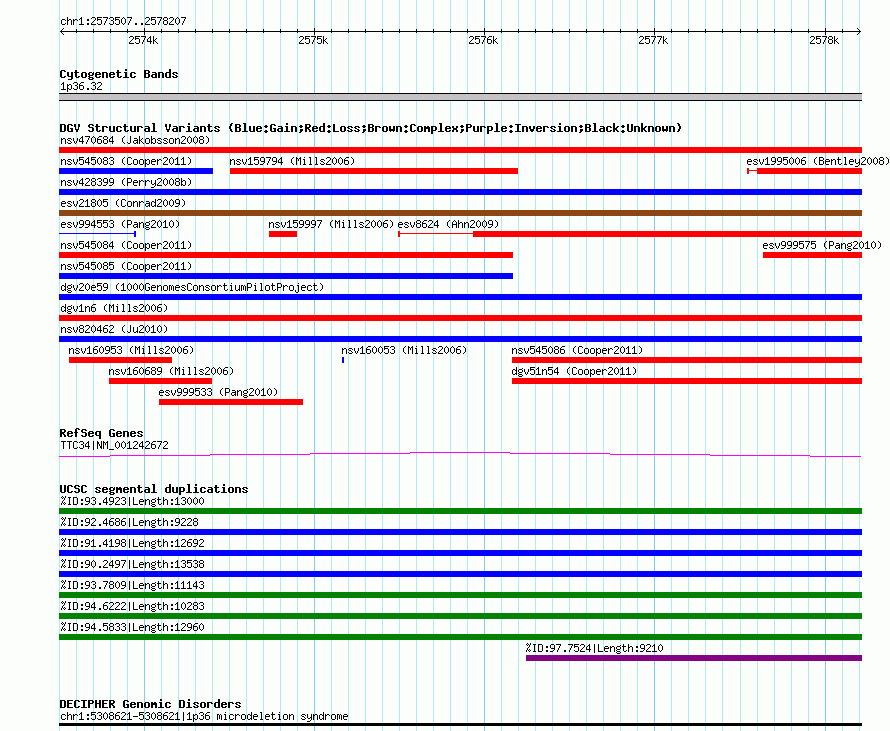Screen dimensions: 890x731
Task: Click the 2574k ruler position label
Action: tap(143, 40)
